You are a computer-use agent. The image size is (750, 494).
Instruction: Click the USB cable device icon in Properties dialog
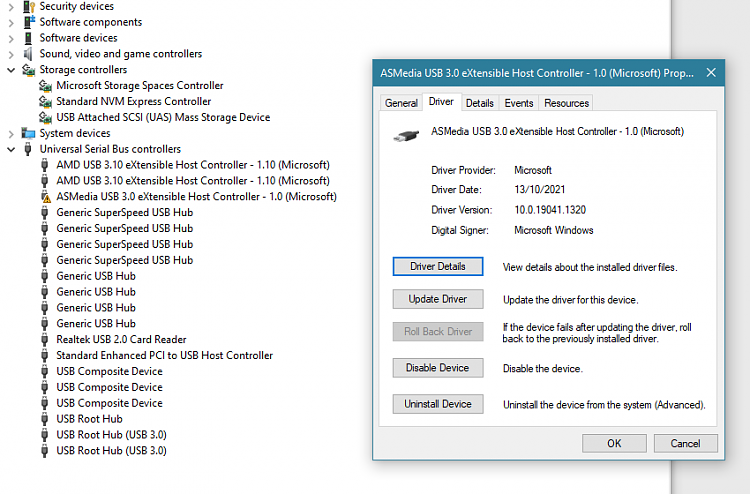406,136
